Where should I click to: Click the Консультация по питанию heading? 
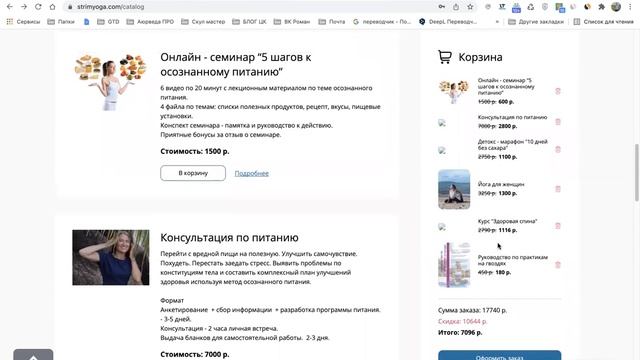click(x=229, y=238)
